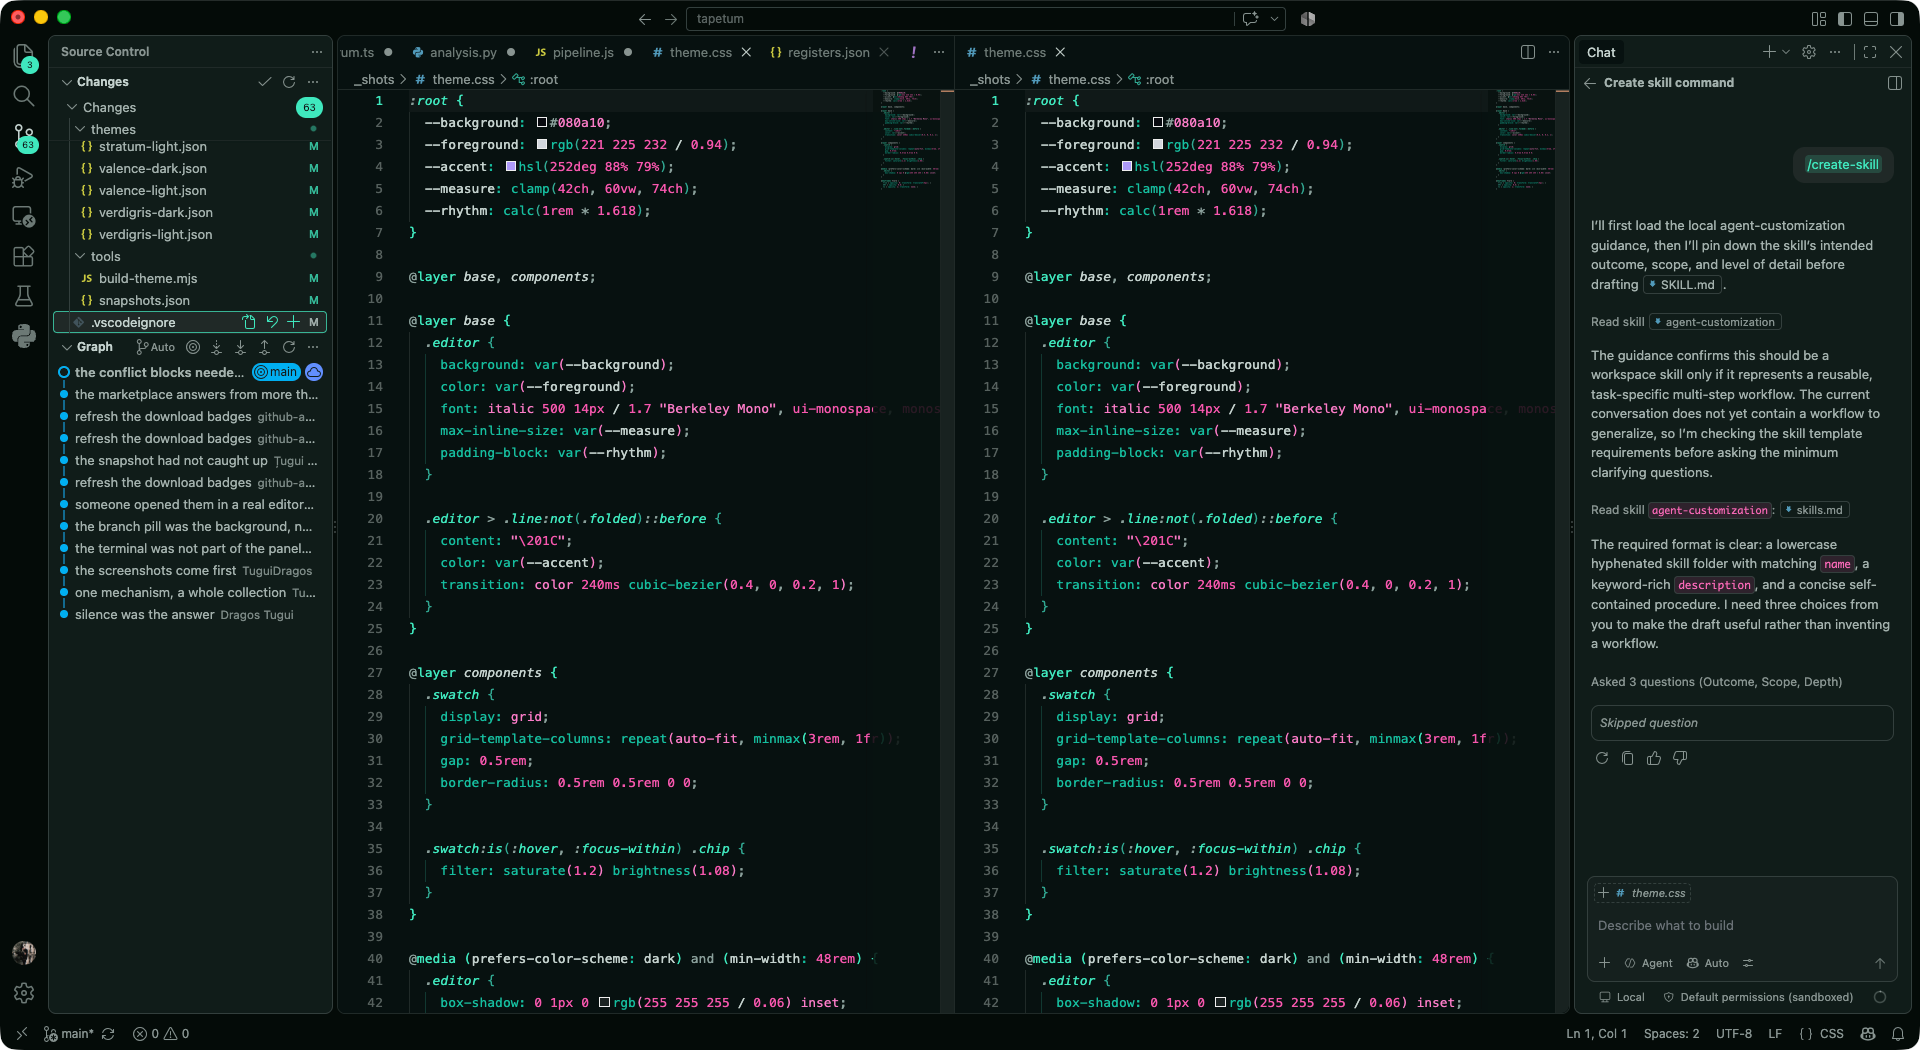Open the Default permissions (sandboxed) picker
Screen dimensions: 1920x1050
1758,997
